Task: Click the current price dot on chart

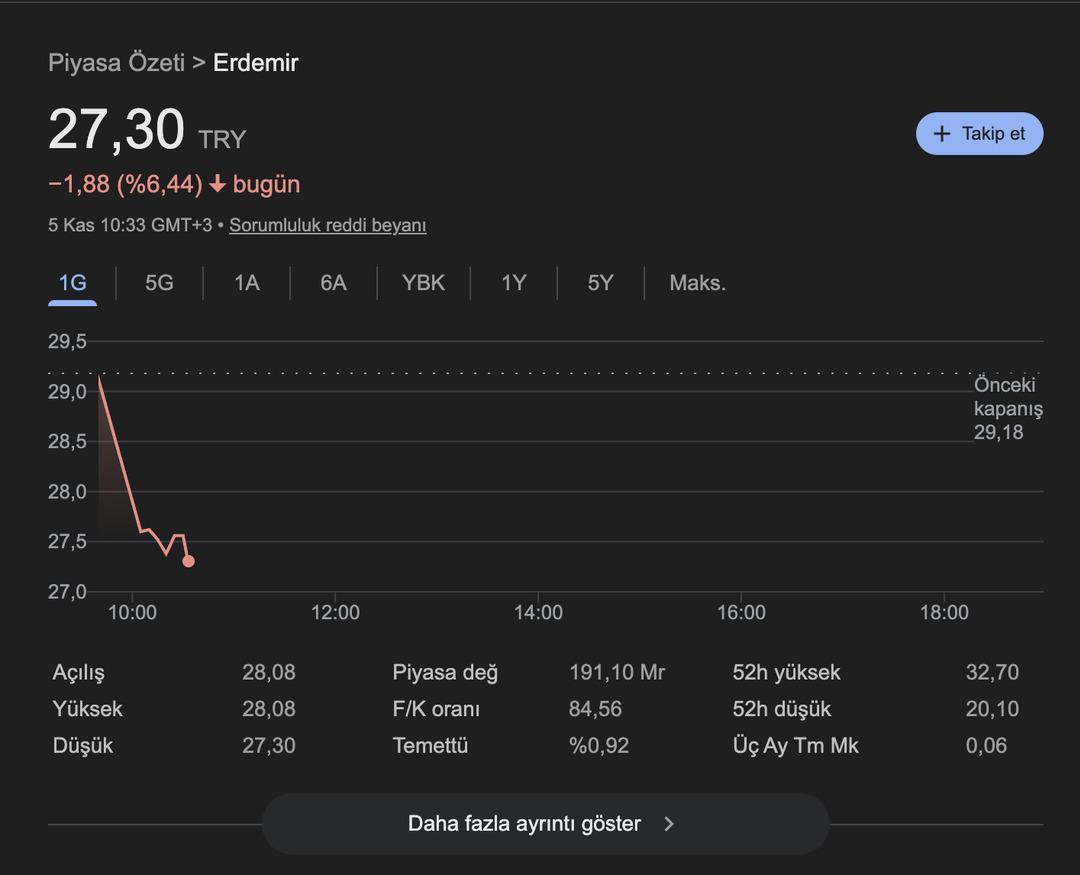Action: pos(188,561)
